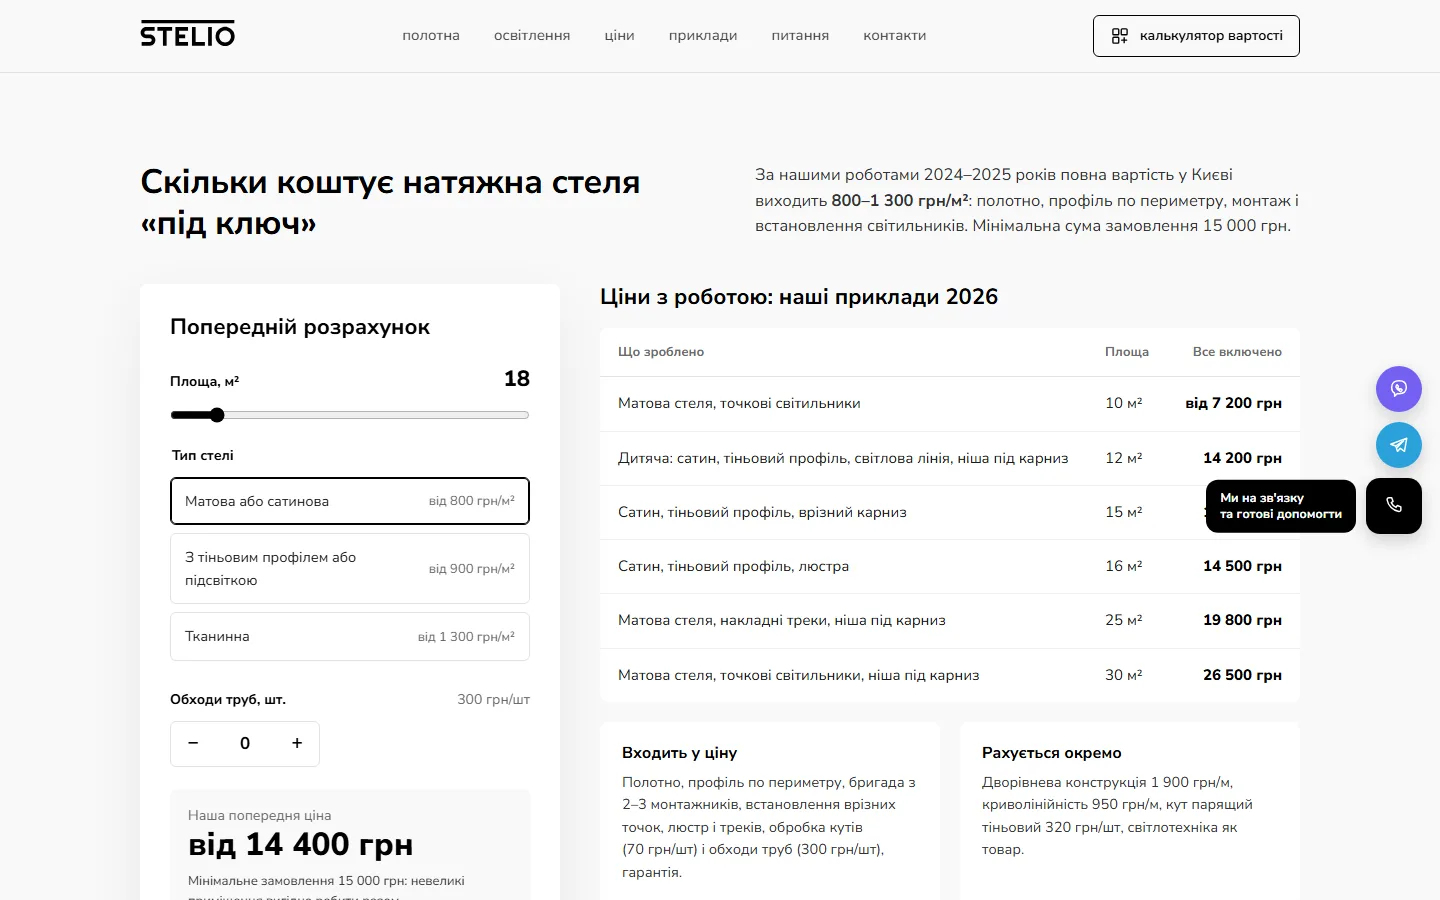The height and width of the screenshot is (900, 1440).
Task: Click row «Сатин, тіньовий профіль, люстра»
Action: pyautogui.click(x=950, y=566)
